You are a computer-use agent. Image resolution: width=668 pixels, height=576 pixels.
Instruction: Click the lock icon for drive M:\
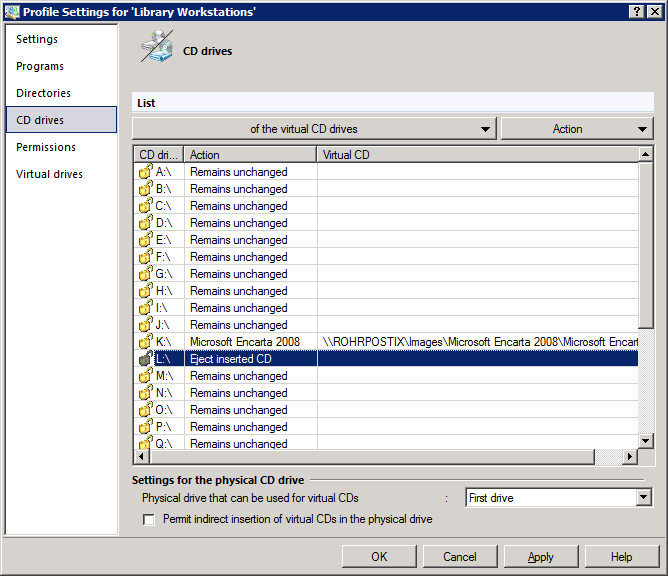145,376
